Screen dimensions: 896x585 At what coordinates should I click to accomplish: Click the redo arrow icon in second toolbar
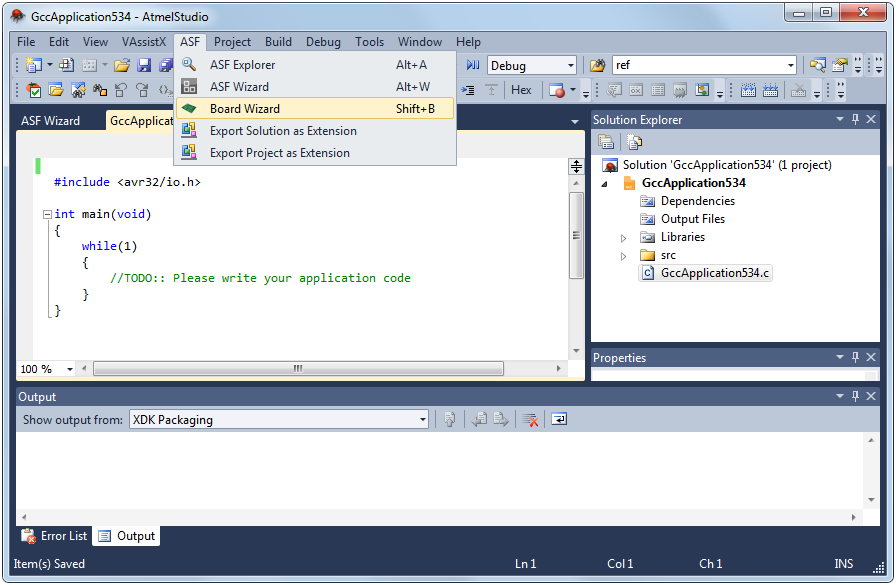[142, 90]
